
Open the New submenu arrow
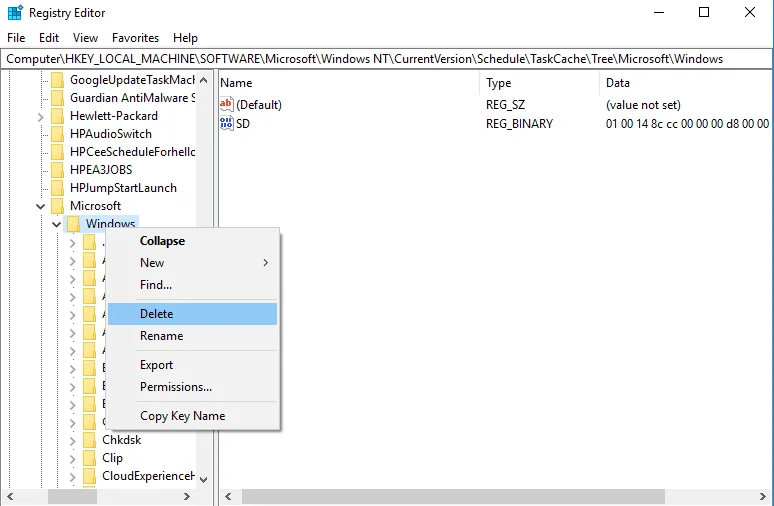(266, 263)
